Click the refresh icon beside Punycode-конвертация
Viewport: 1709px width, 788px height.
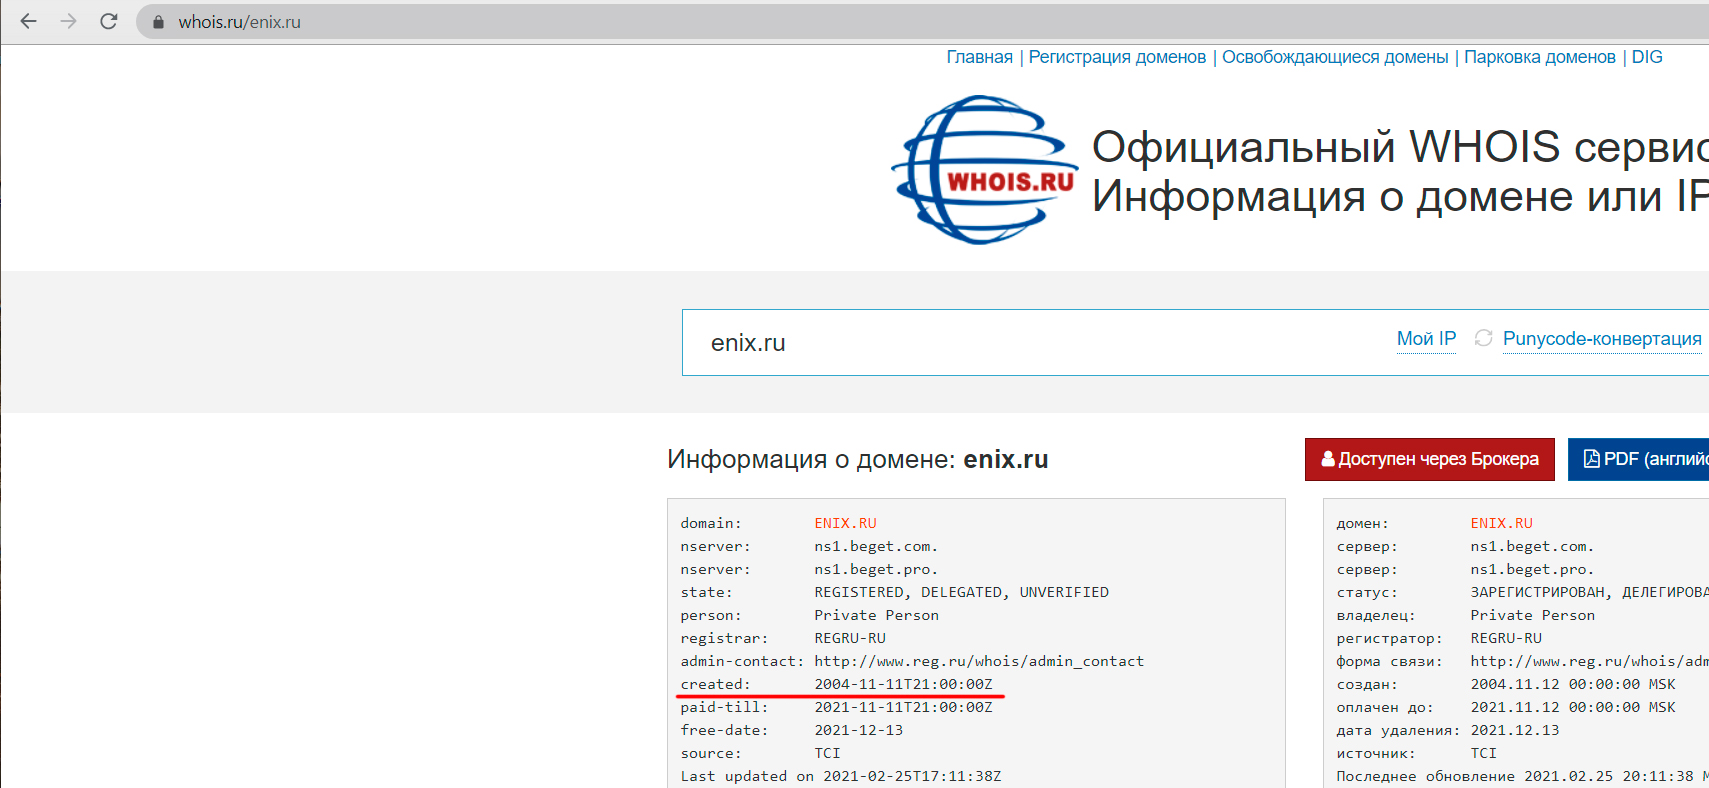[x=1483, y=338]
